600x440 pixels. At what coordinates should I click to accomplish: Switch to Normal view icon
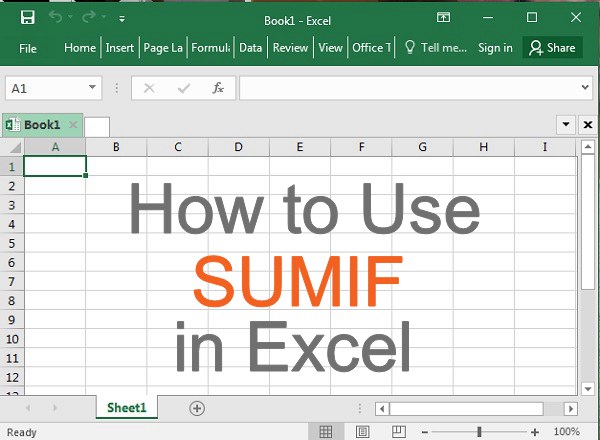click(x=326, y=432)
